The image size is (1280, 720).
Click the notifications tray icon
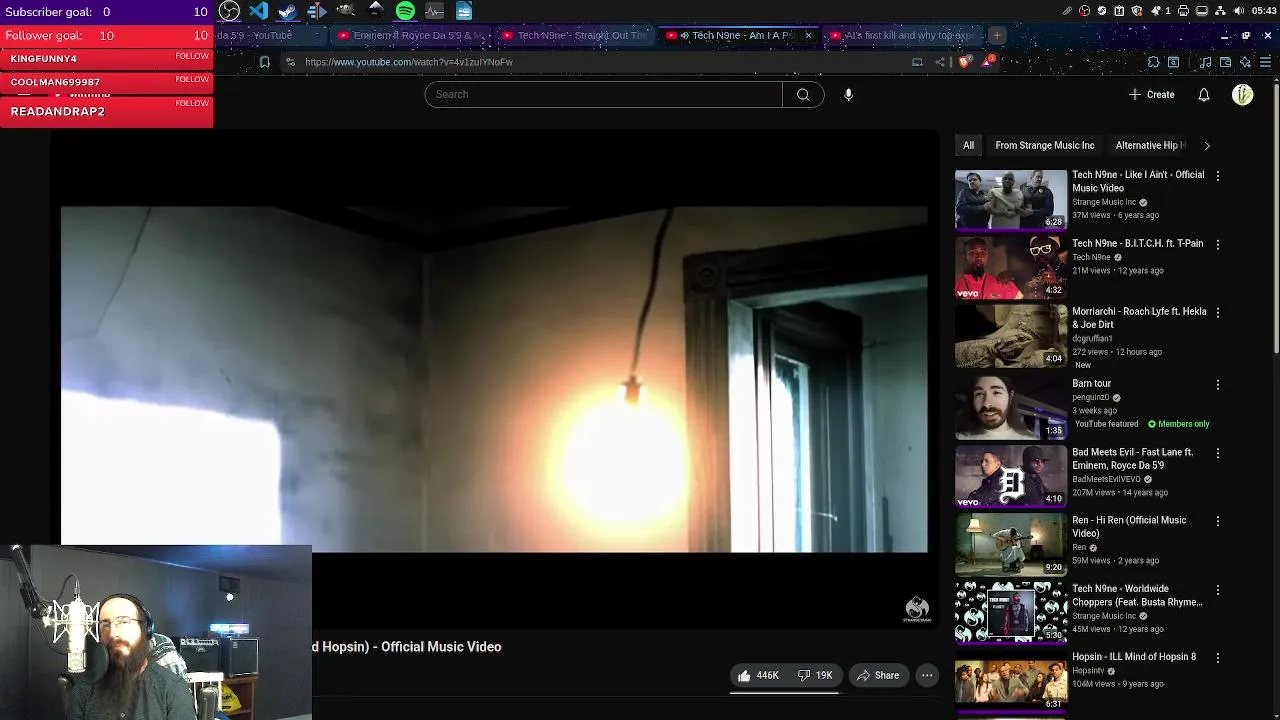1155,11
